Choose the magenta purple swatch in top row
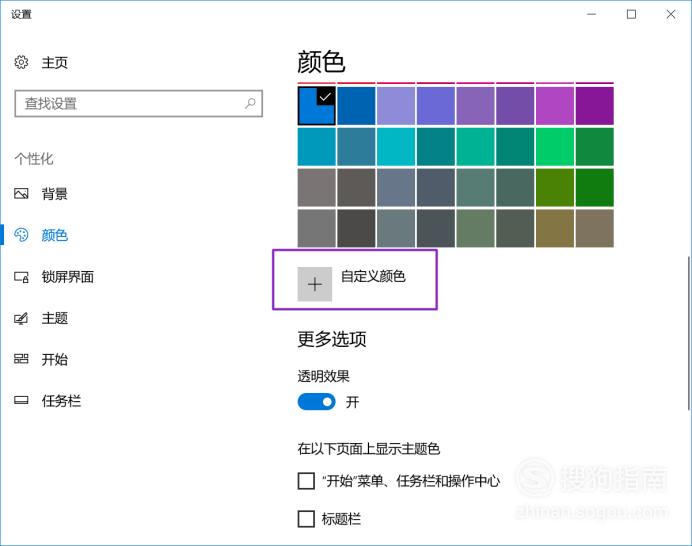The width and height of the screenshot is (692, 546). 555,106
